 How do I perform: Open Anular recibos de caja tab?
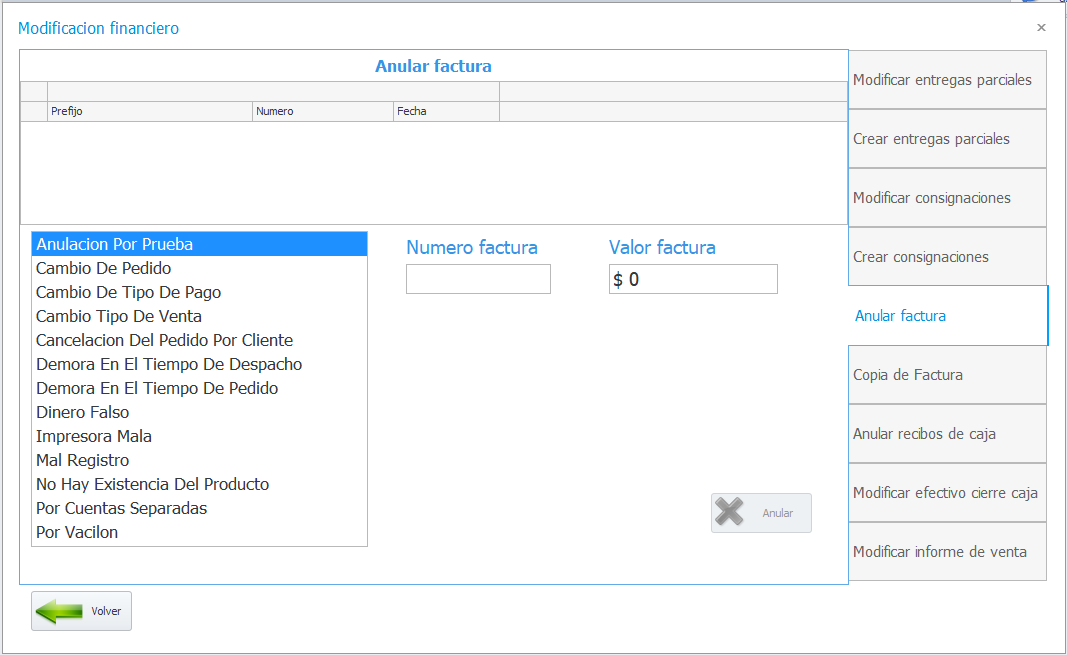point(947,434)
